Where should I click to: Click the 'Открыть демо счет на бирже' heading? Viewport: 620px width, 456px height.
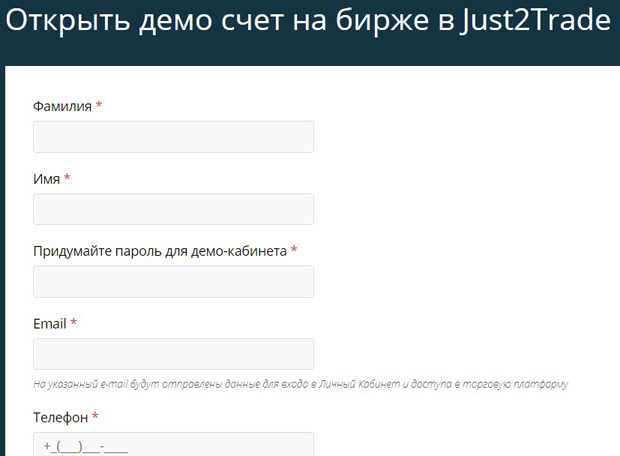tap(308, 21)
